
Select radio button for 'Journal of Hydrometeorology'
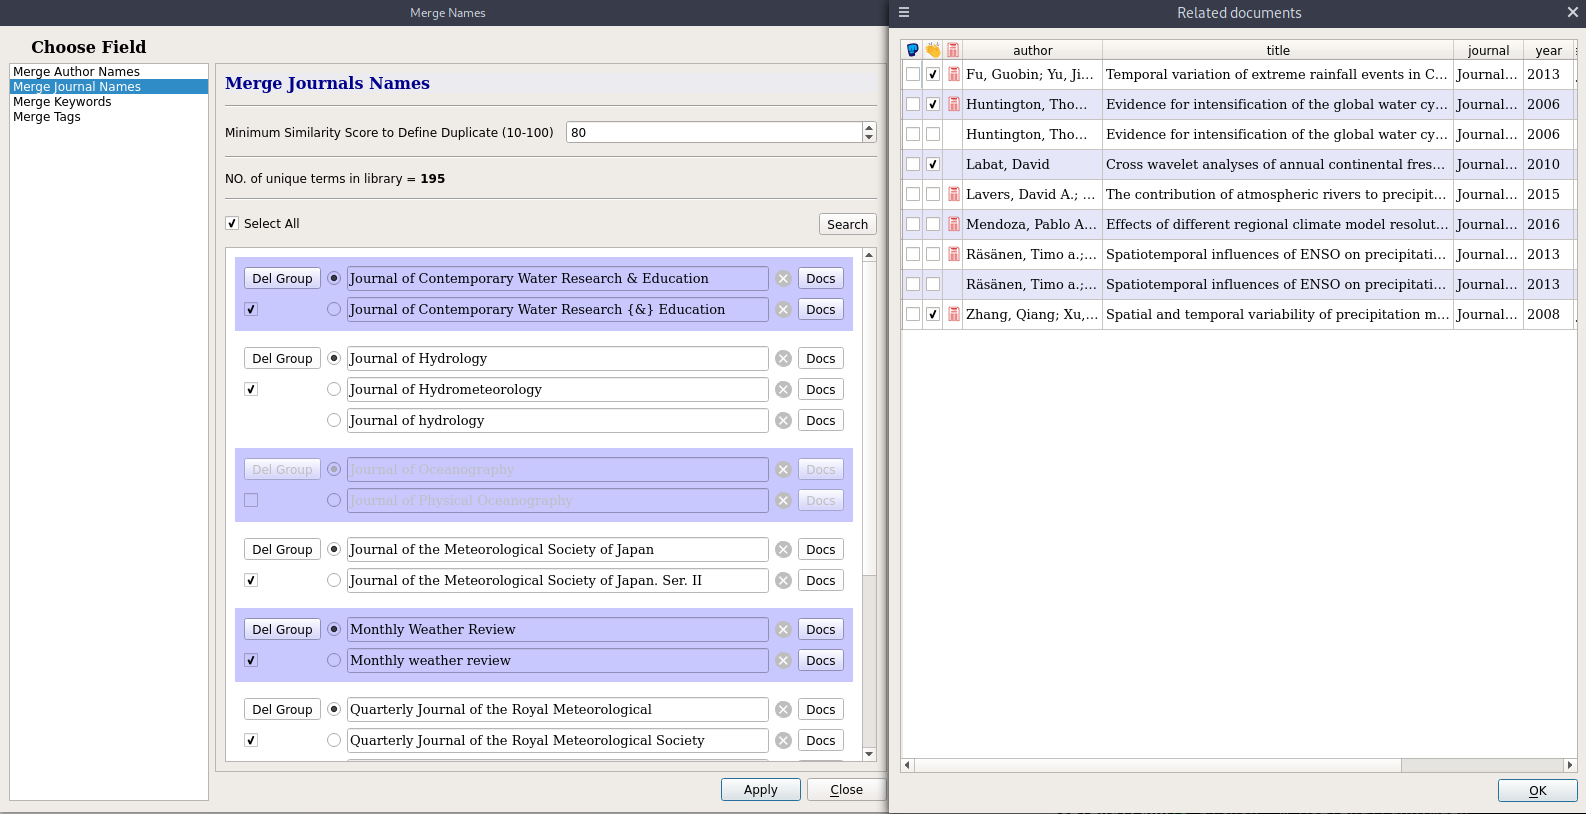[x=334, y=390]
